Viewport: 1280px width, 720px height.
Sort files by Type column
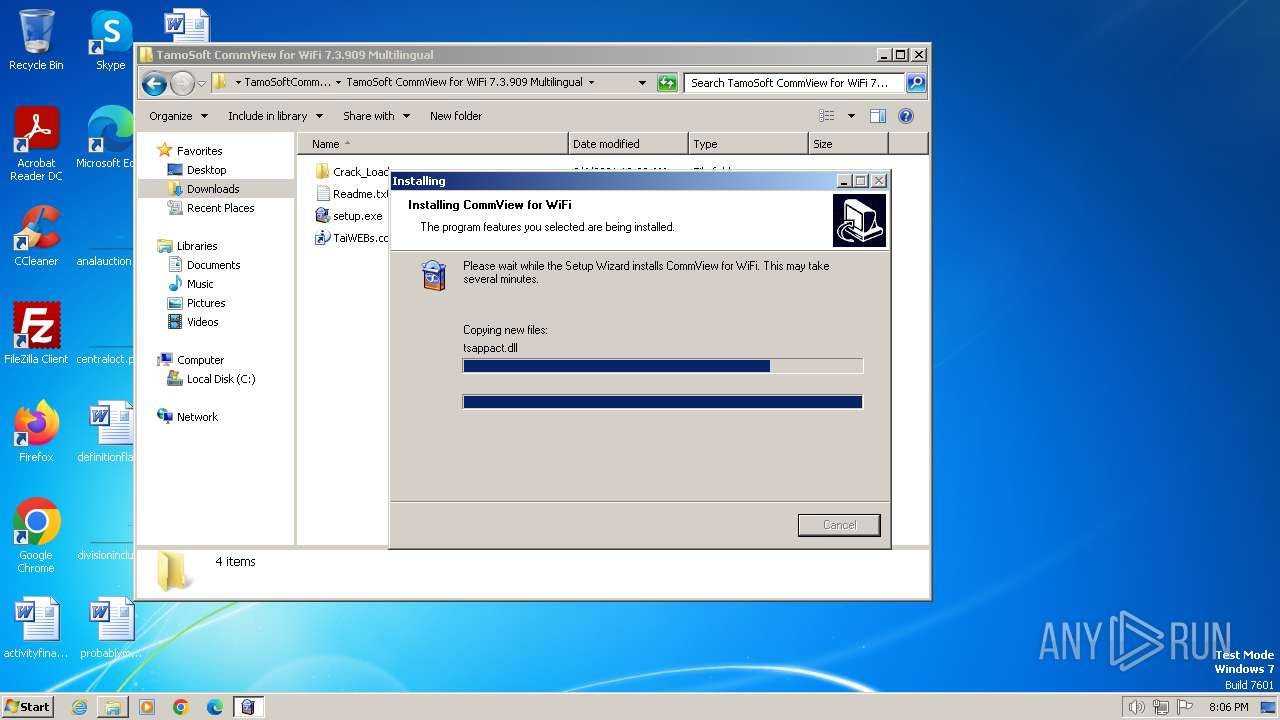tap(748, 144)
